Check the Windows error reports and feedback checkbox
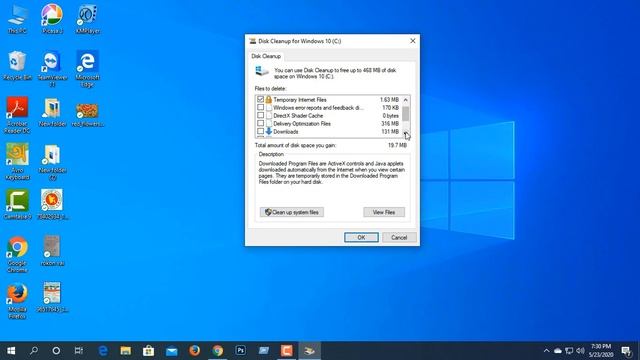 tap(260, 107)
